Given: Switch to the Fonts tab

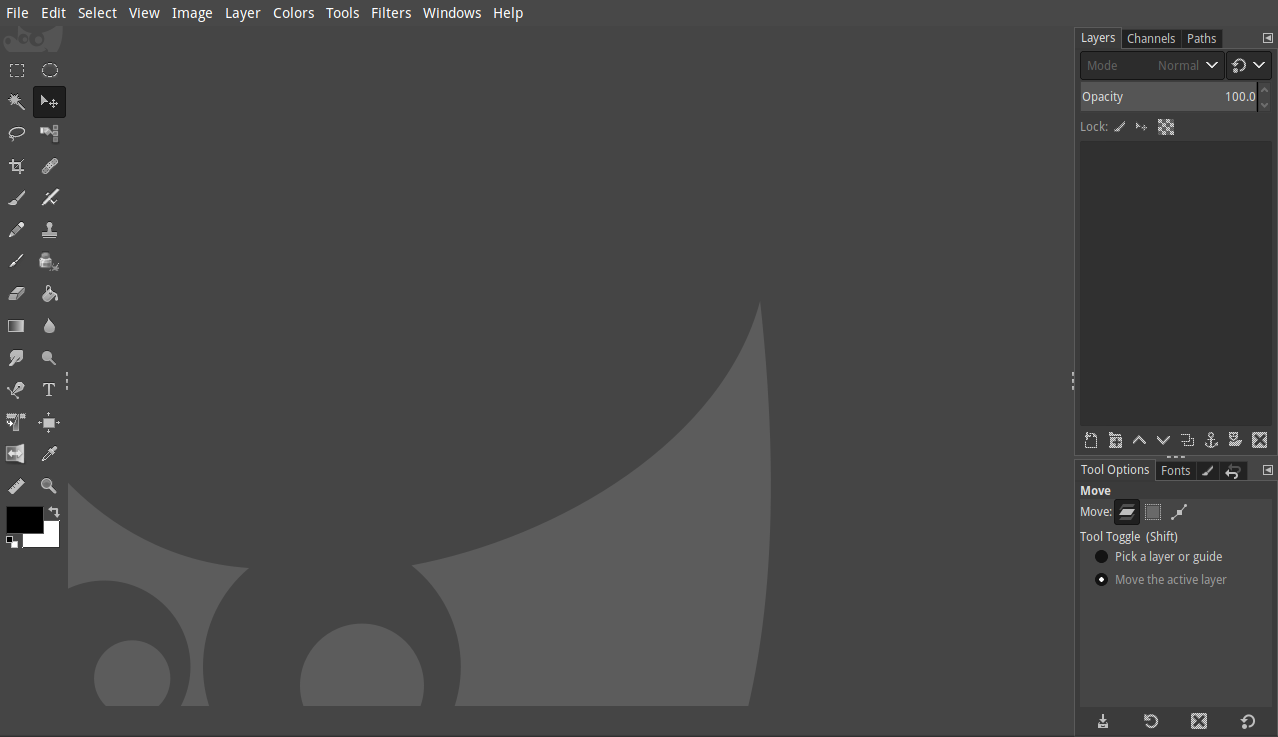Looking at the screenshot, I should tap(1175, 470).
